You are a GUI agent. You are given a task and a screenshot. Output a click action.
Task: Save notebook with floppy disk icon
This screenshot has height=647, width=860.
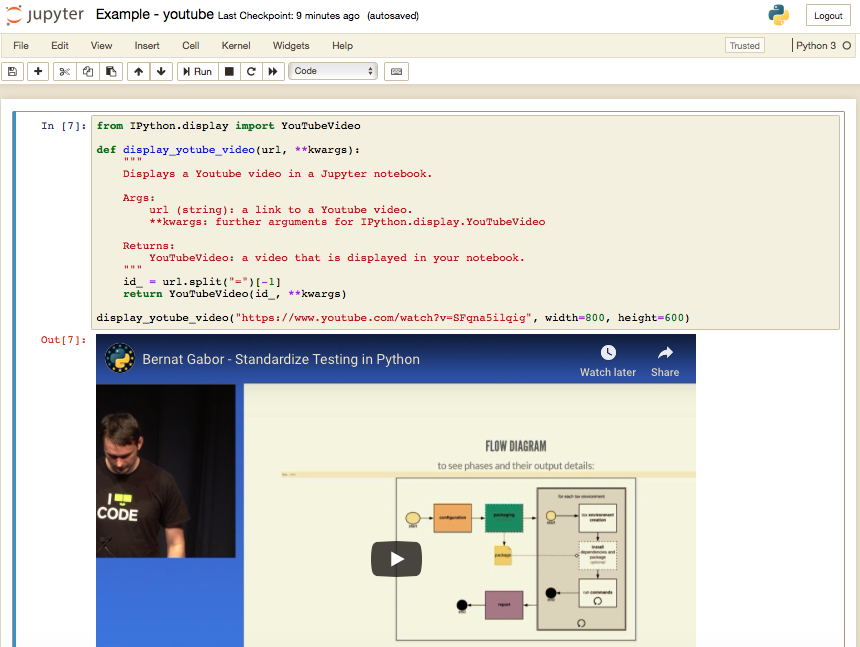click(x=13, y=71)
